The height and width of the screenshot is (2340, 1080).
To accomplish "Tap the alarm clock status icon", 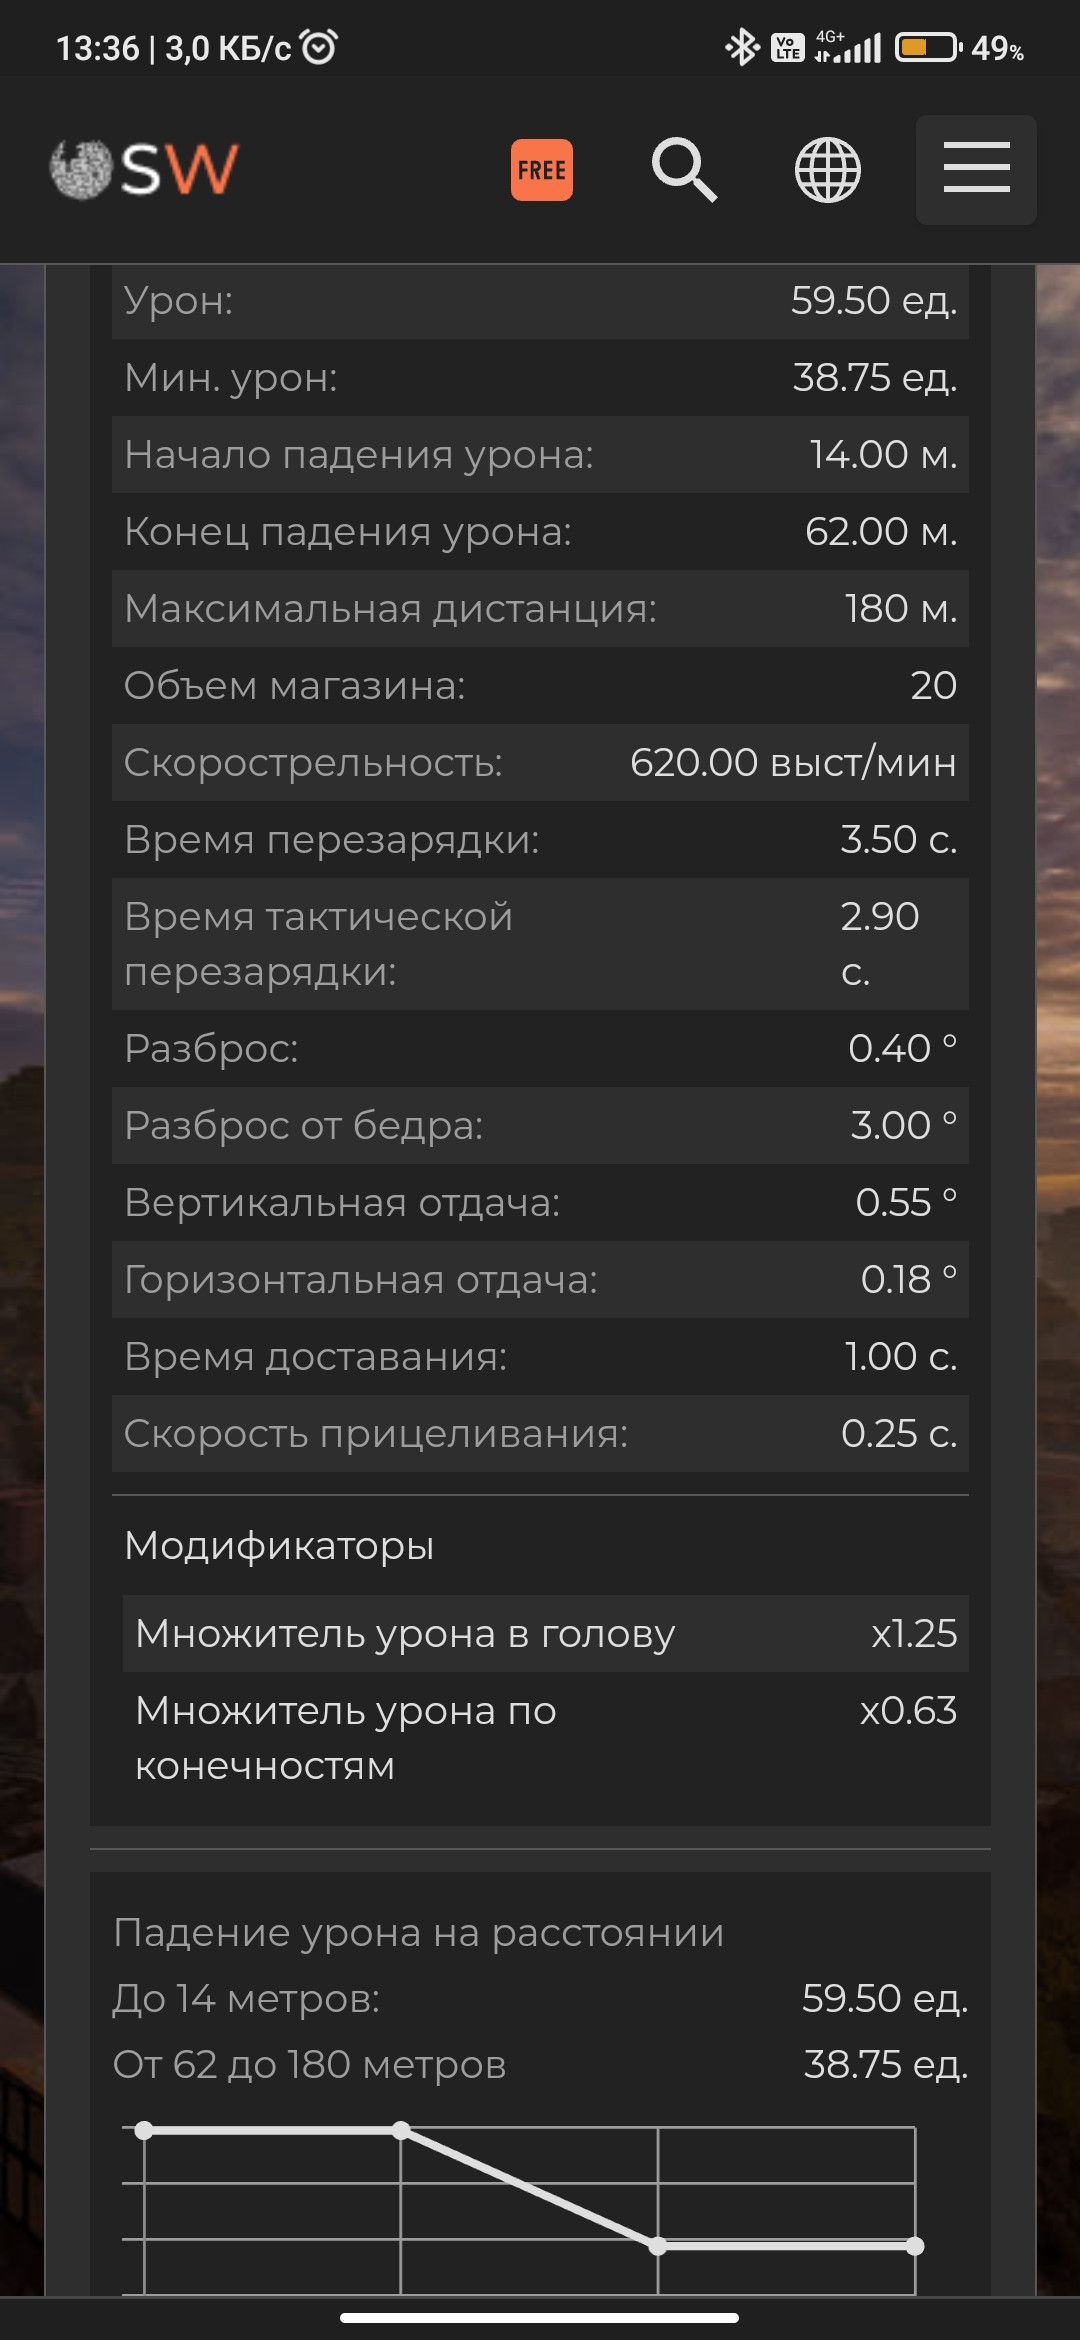I will [319, 47].
